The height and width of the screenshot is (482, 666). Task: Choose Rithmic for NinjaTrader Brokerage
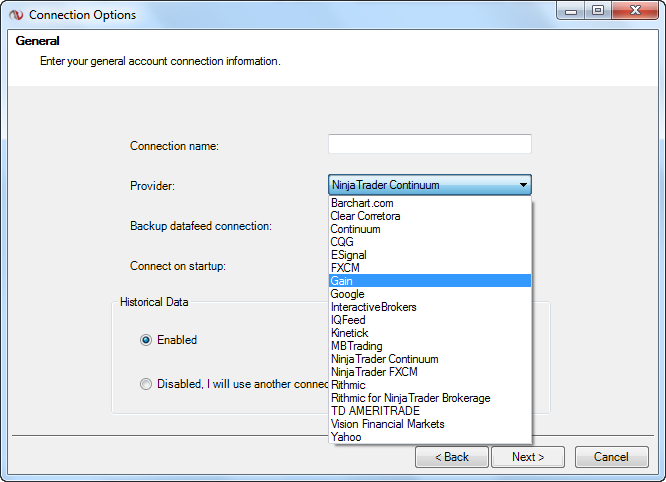point(430,398)
